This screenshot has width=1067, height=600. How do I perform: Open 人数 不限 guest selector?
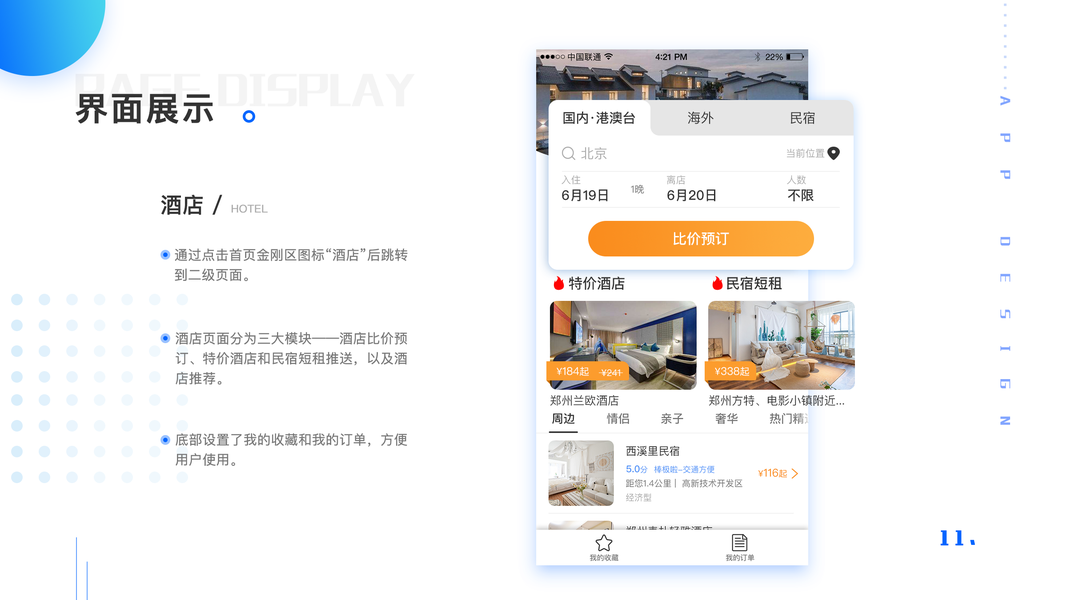click(800, 189)
